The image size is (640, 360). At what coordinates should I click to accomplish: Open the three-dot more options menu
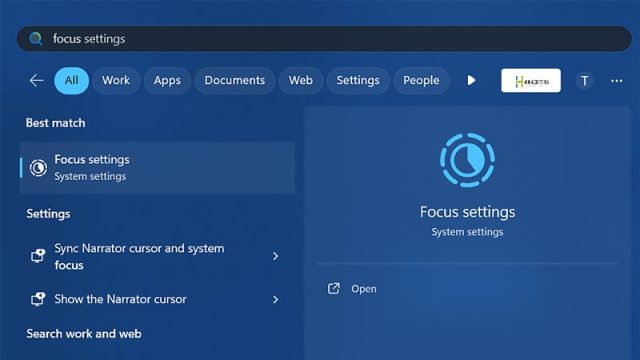(x=616, y=81)
